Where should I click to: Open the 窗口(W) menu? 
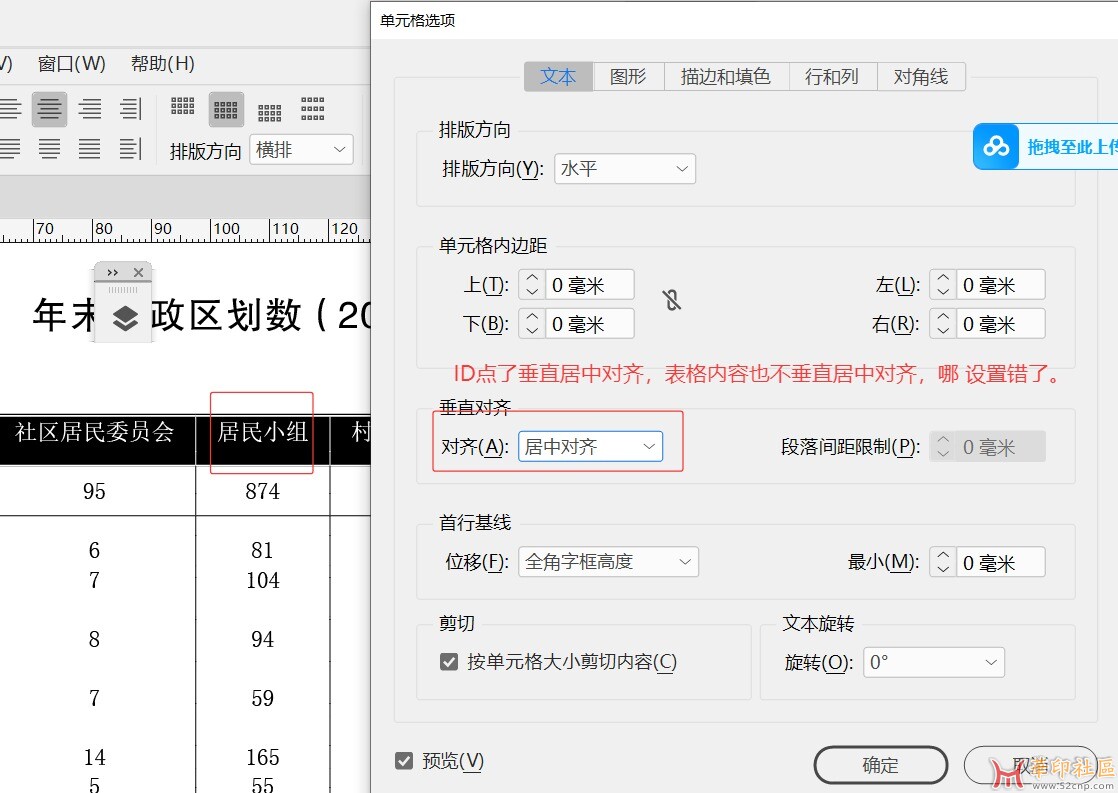(71, 64)
